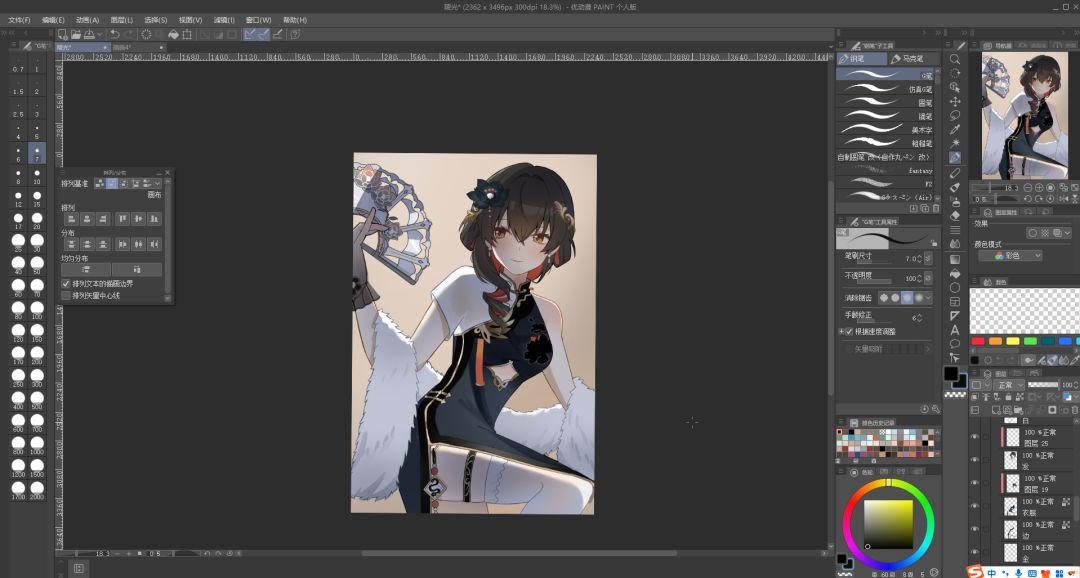Align top edges in 排列 row
Screen dimensions: 1080x578
[x=123, y=219]
